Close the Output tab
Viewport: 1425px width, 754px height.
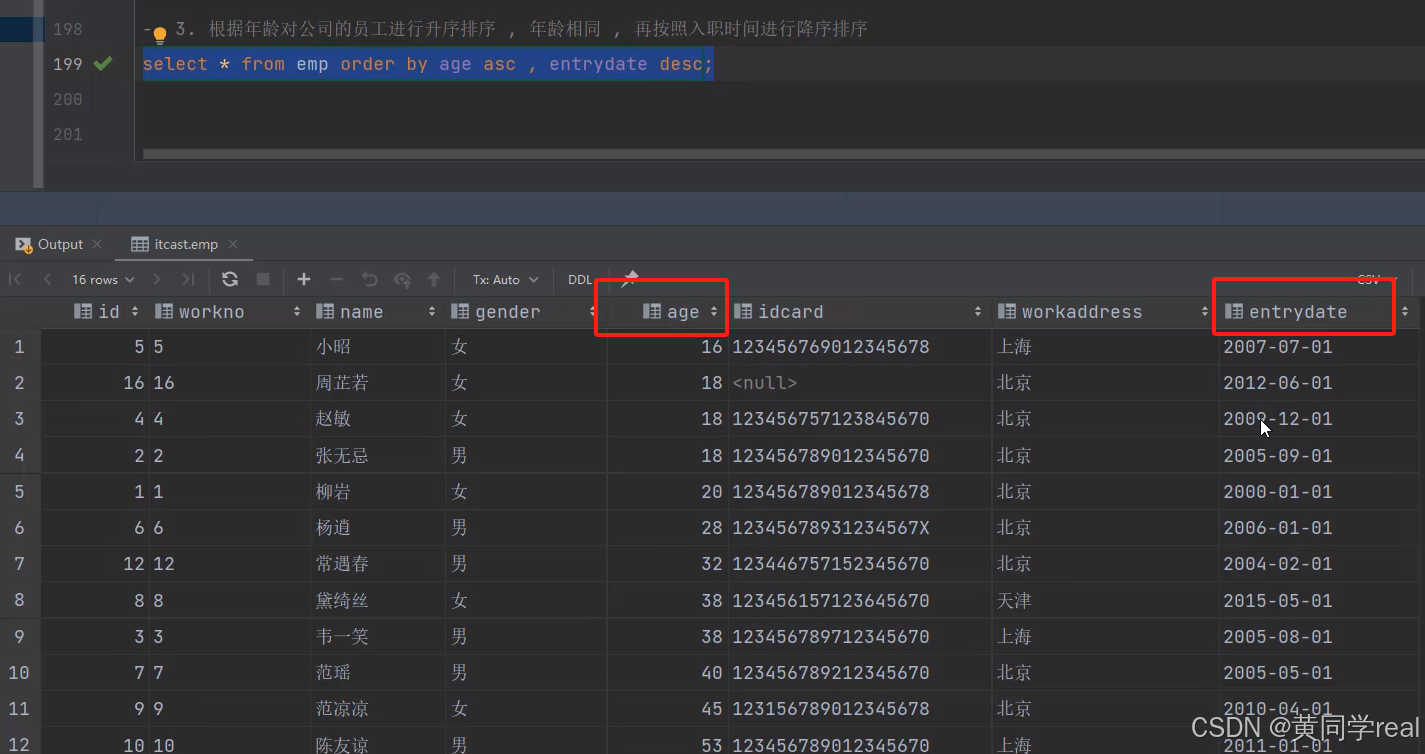(x=97, y=244)
